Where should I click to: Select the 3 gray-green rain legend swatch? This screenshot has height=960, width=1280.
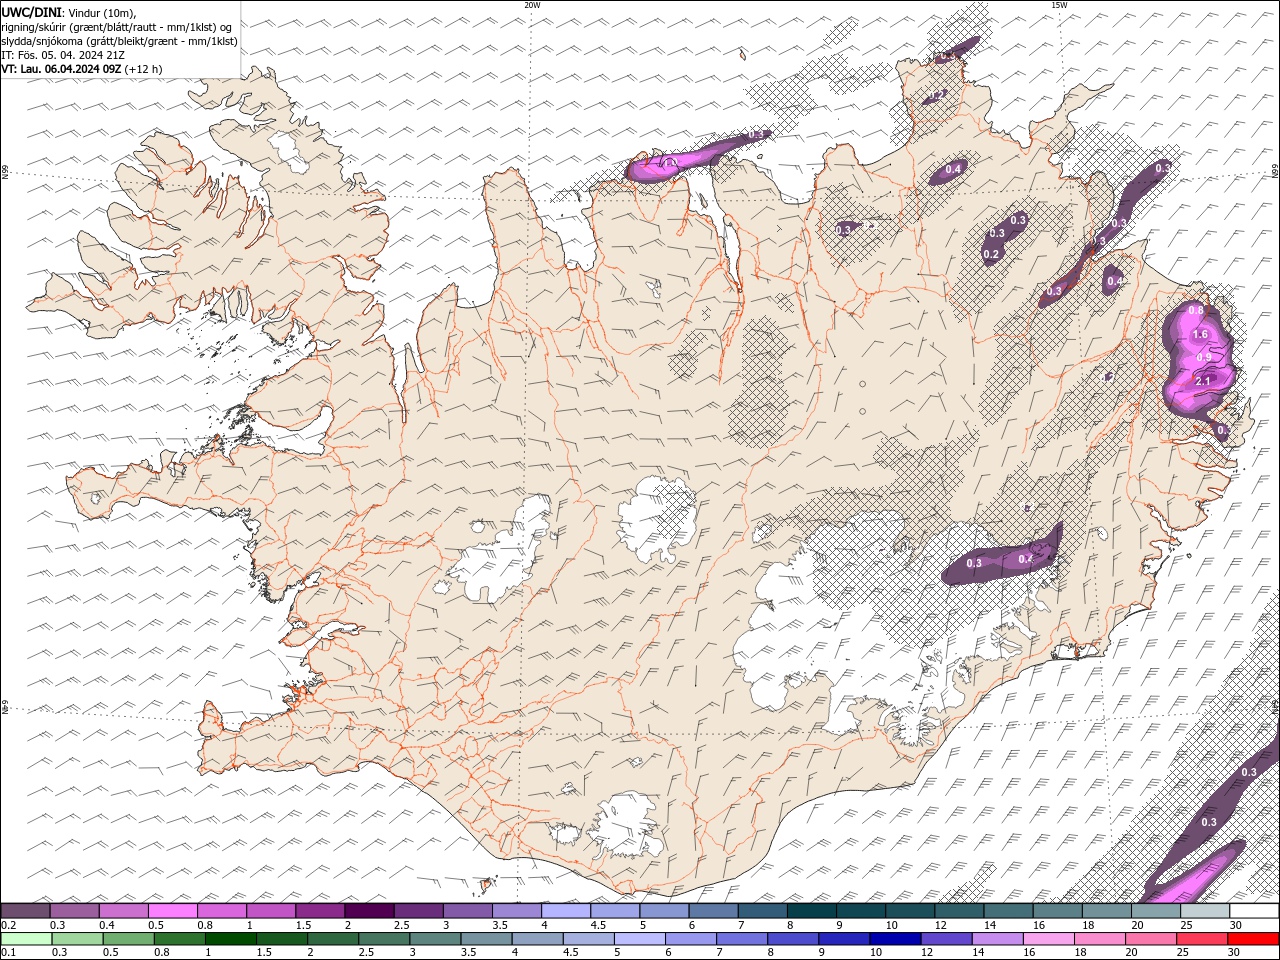tap(435, 939)
